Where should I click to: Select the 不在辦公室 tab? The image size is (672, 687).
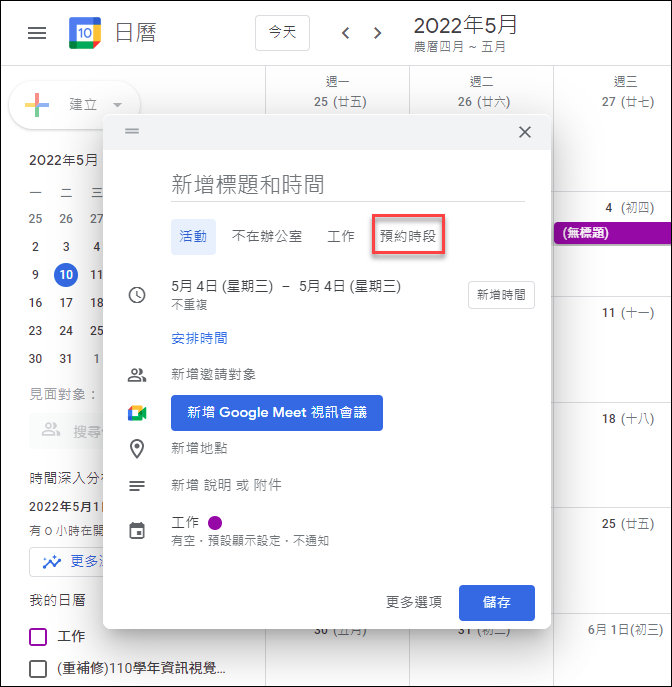tap(267, 237)
